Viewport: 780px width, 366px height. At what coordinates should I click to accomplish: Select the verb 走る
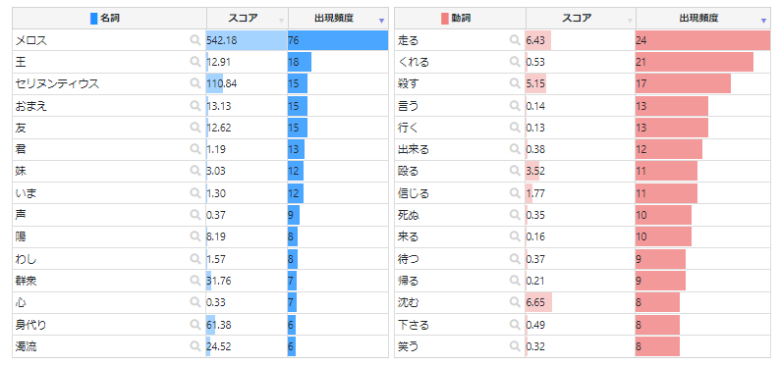408,41
